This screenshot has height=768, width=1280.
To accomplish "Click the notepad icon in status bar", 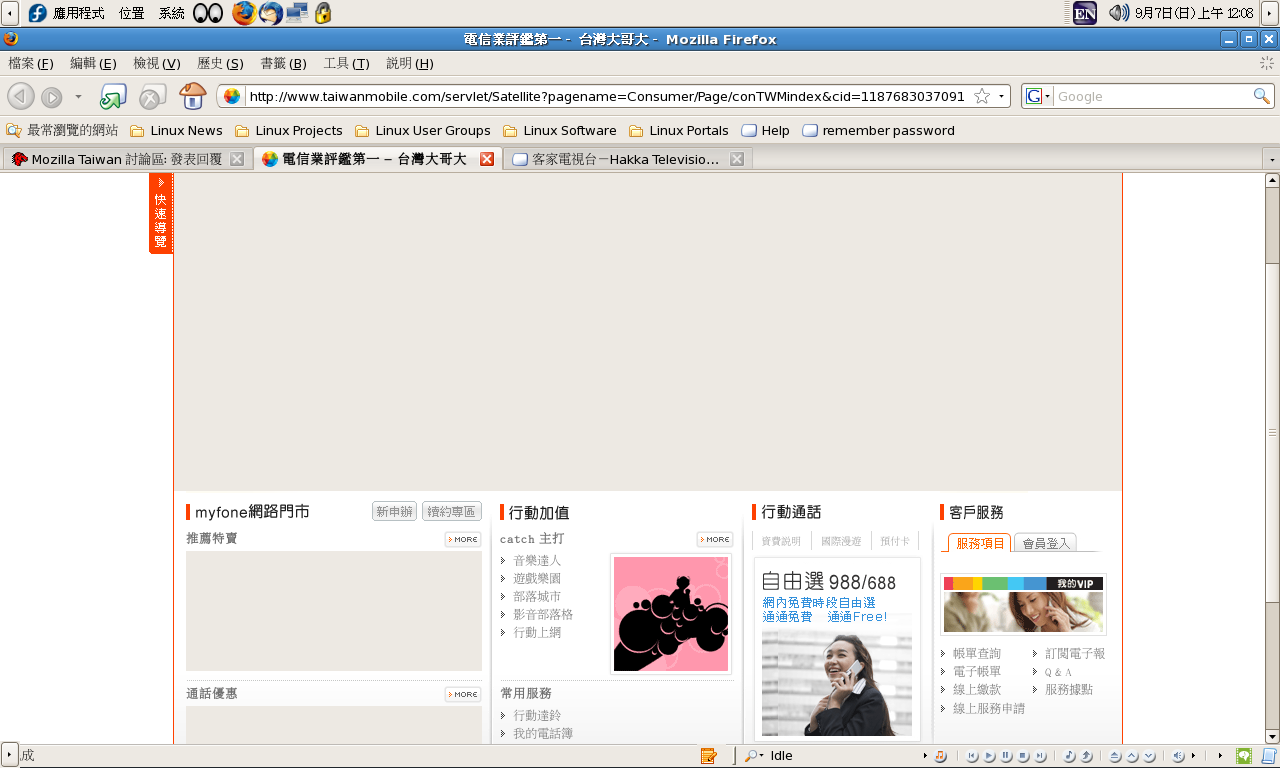I will (709, 756).
